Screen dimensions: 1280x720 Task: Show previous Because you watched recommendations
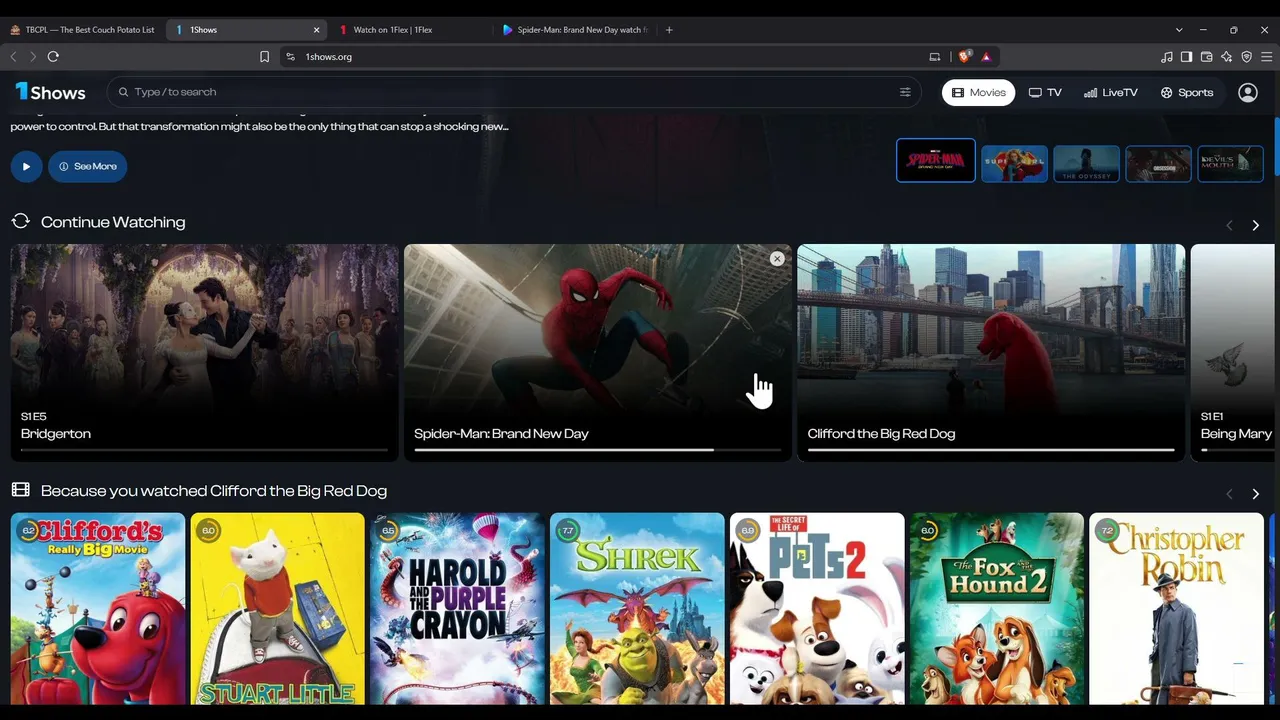pos(1229,494)
